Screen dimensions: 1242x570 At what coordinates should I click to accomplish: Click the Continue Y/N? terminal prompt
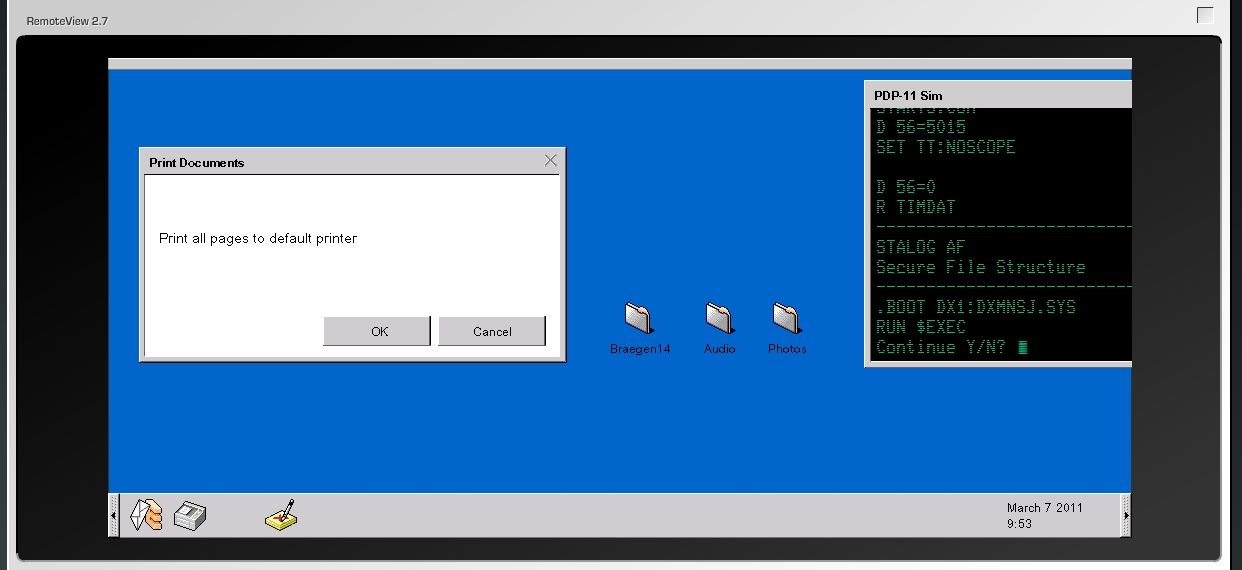point(940,348)
